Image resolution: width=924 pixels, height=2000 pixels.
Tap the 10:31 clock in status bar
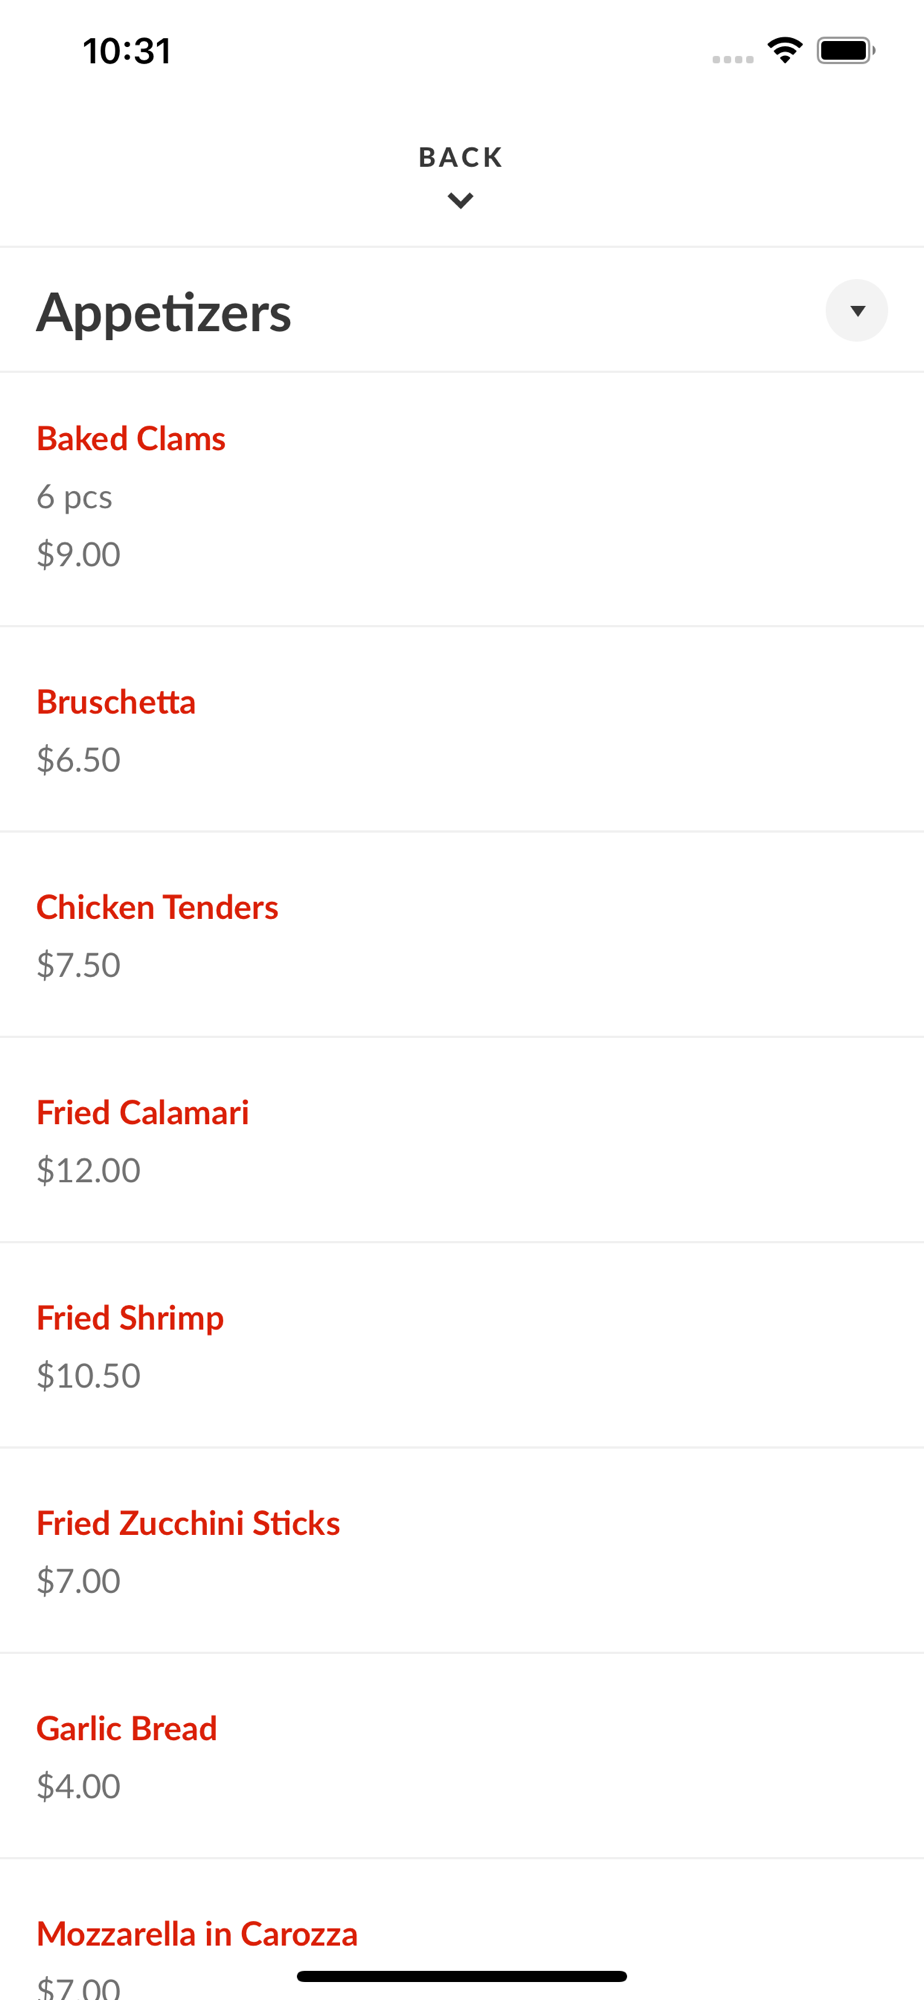127,51
